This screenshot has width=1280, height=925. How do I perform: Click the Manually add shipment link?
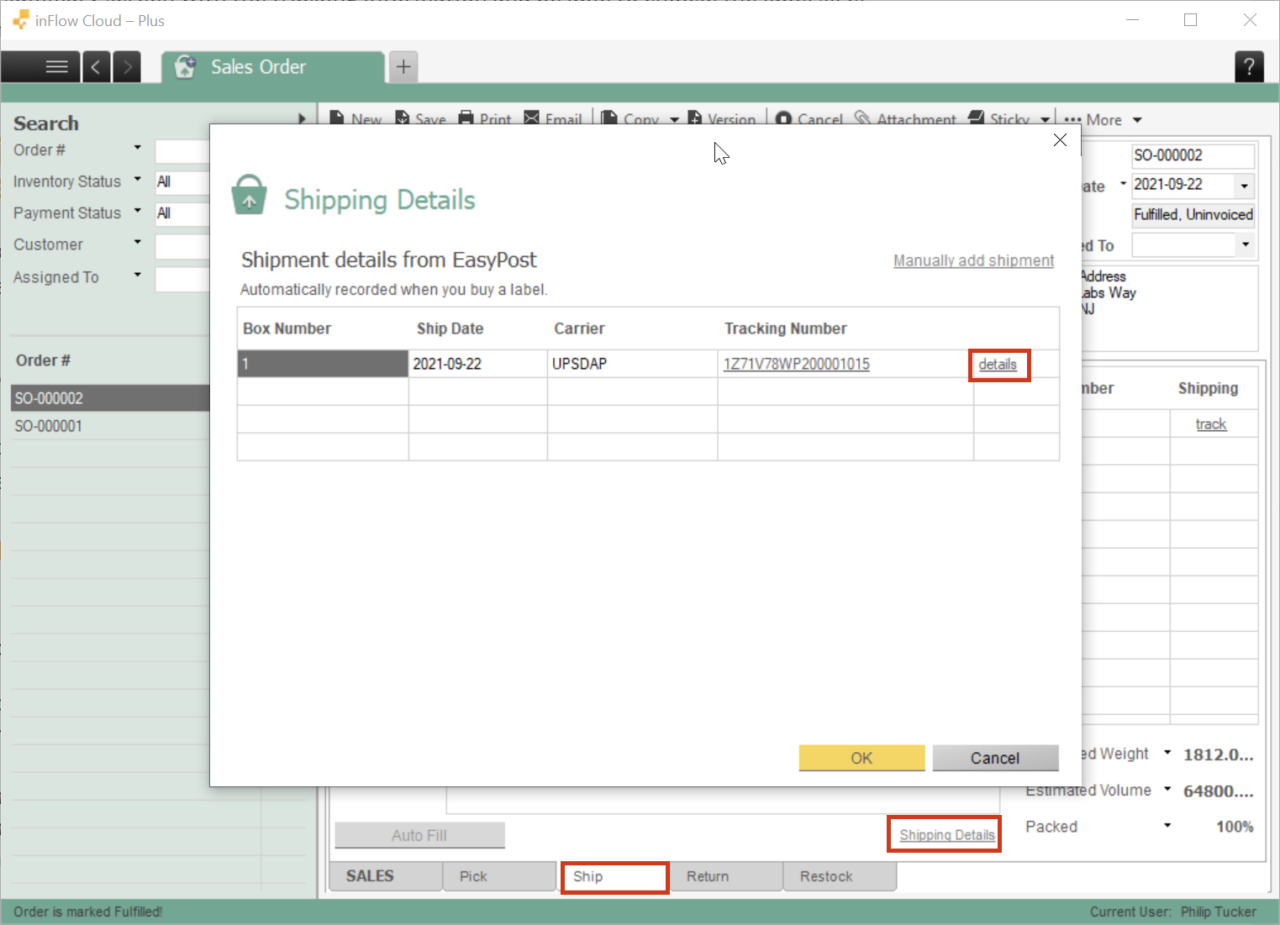point(973,260)
